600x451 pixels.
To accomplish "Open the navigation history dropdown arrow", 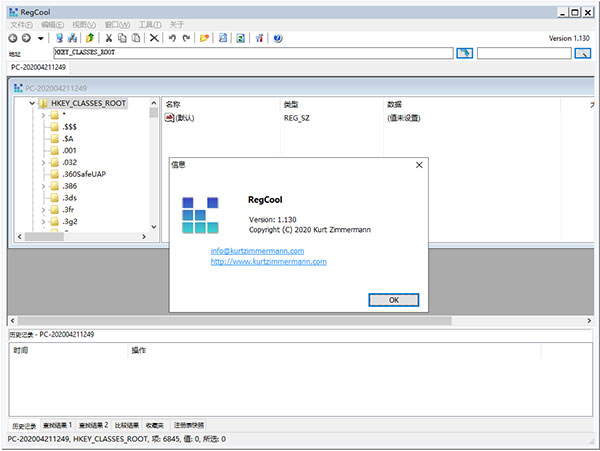I will click(x=41, y=38).
